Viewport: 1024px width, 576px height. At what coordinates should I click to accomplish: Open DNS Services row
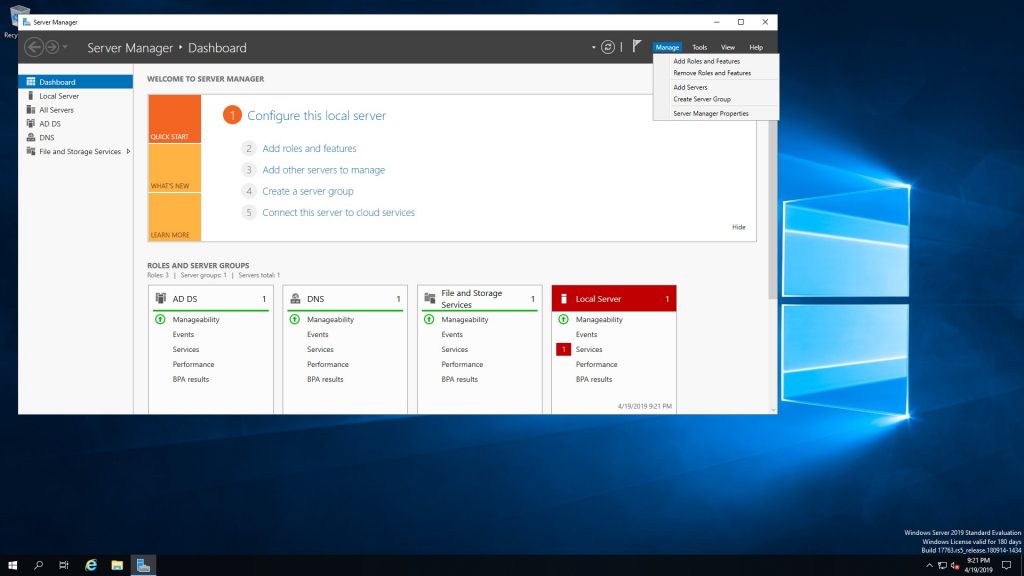pos(320,349)
